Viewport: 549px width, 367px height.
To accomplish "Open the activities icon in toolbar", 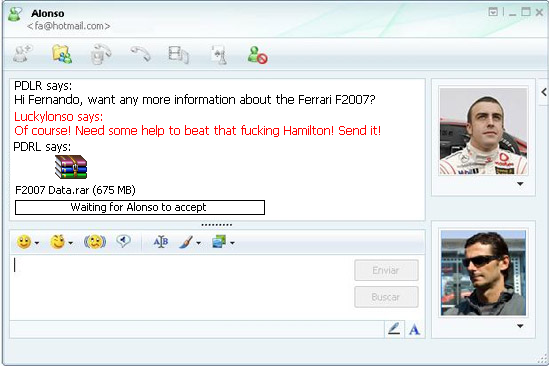I will 179,55.
